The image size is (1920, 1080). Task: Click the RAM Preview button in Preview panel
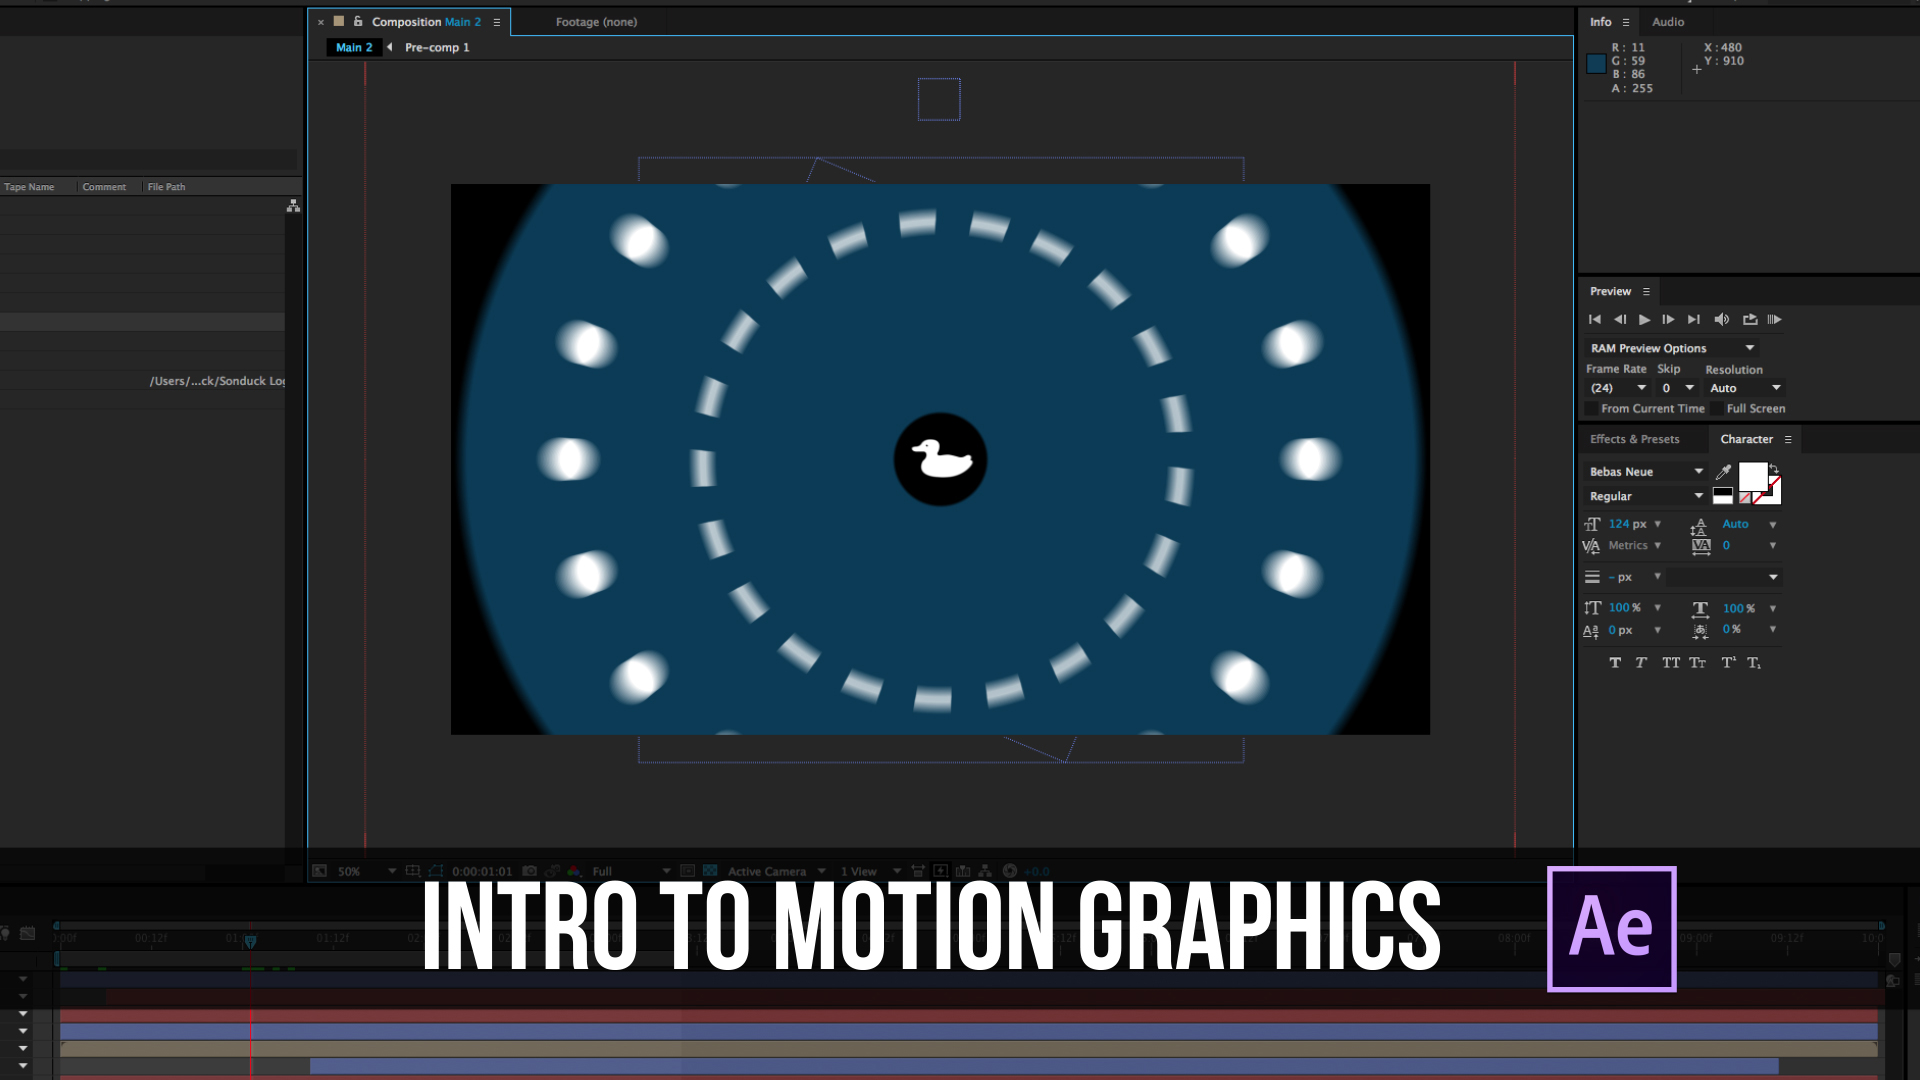click(x=1776, y=319)
